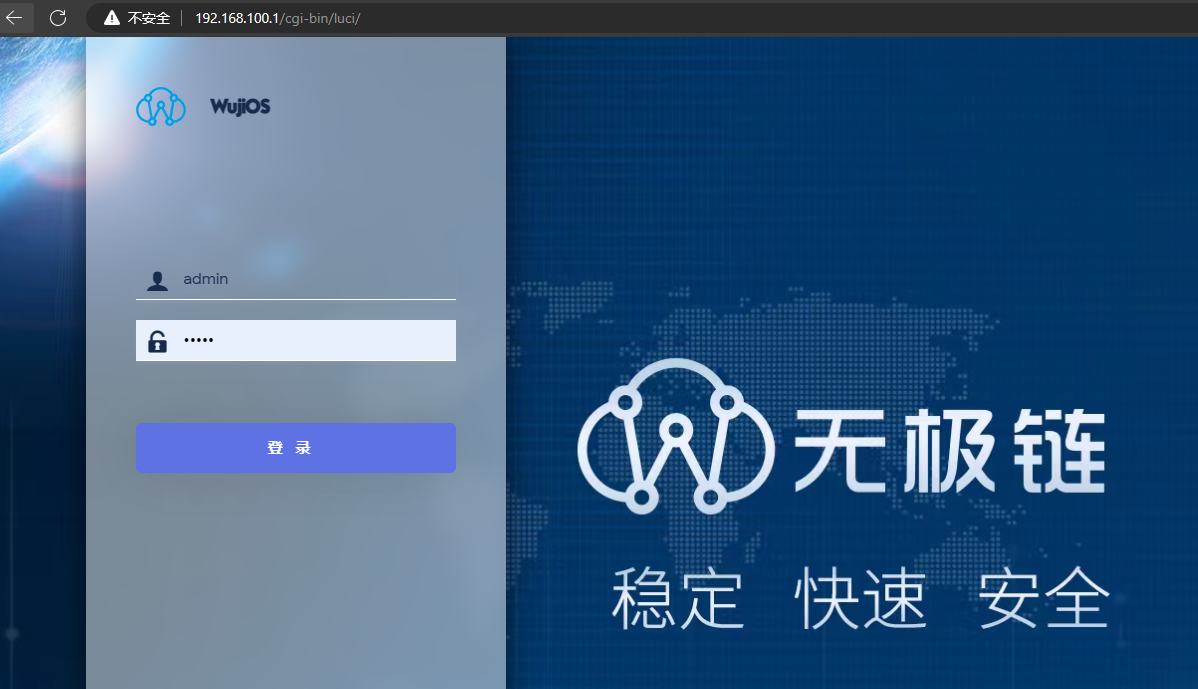This screenshot has height=689, width=1198.
Task: Click the browser back arrow
Action: click(x=14, y=18)
